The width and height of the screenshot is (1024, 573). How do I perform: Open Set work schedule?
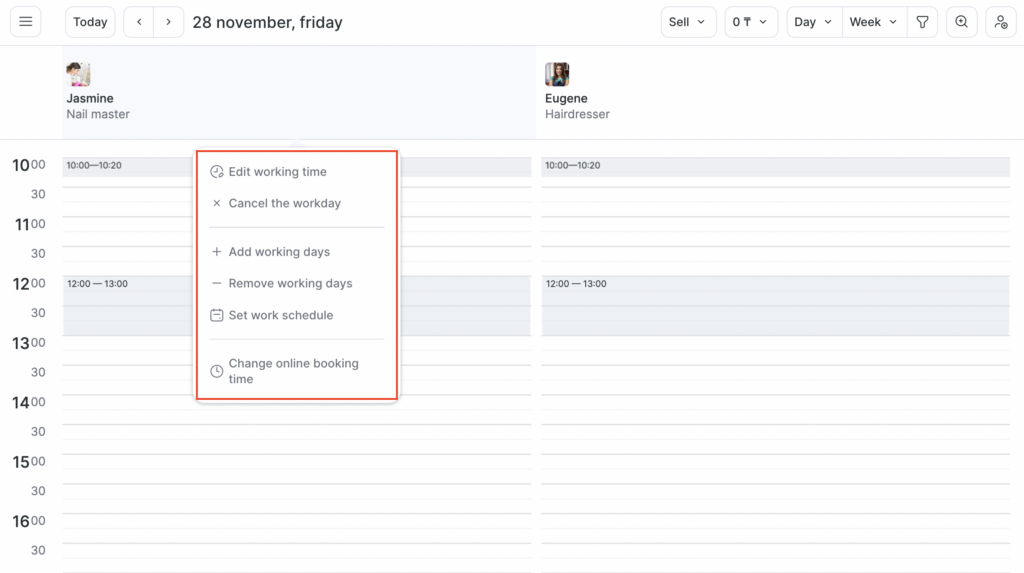click(x=280, y=315)
